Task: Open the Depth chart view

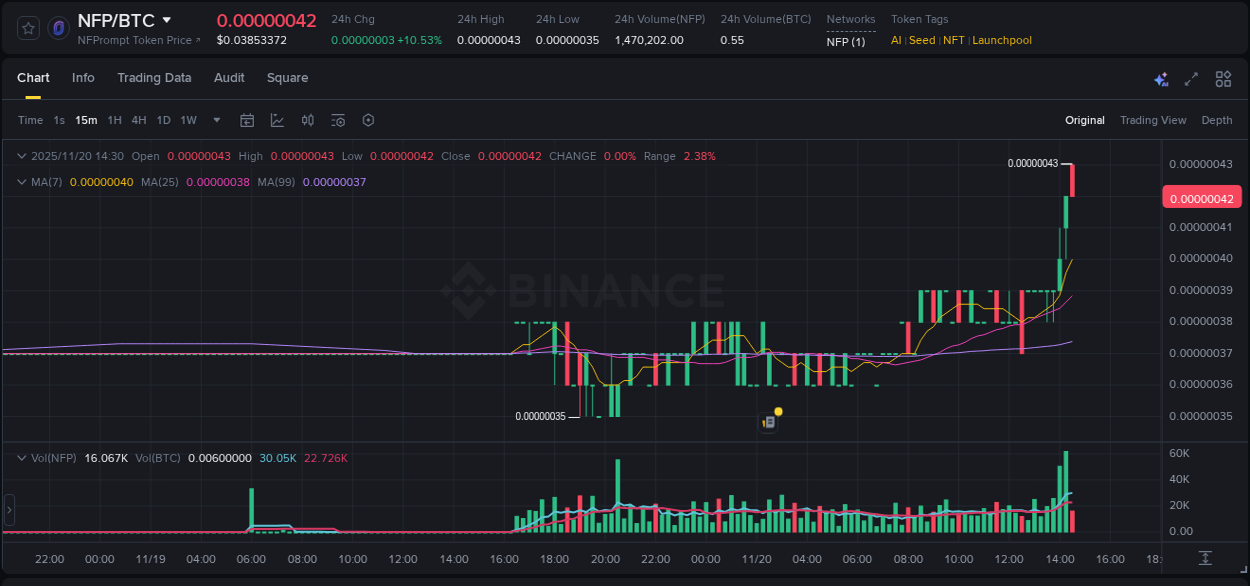Action: [1217, 120]
